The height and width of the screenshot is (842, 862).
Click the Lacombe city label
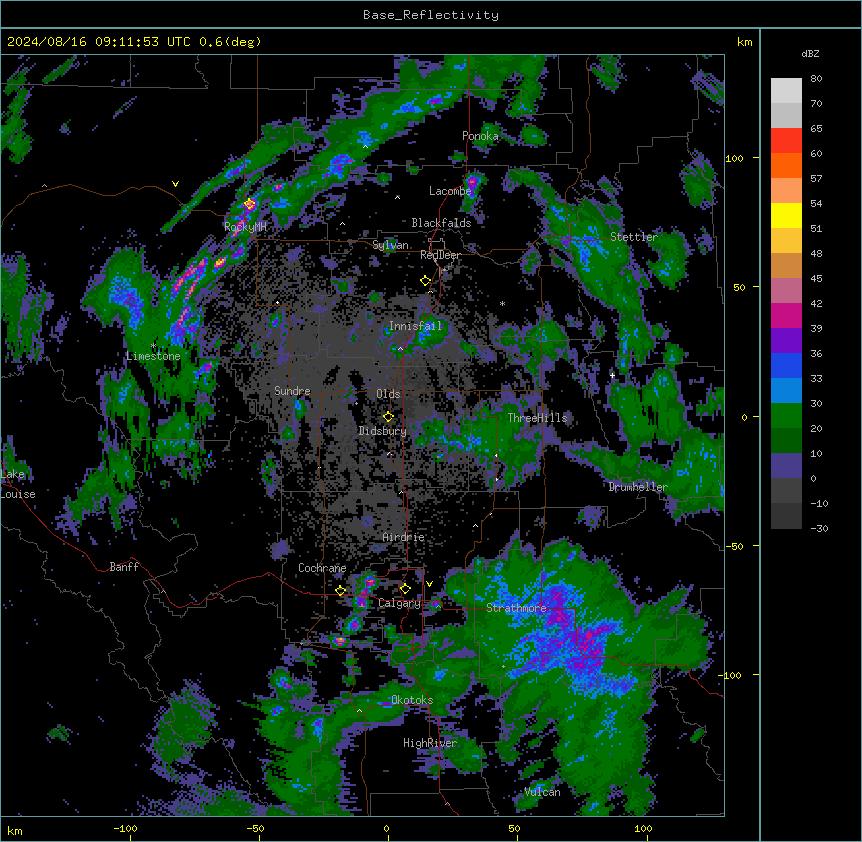click(x=450, y=191)
